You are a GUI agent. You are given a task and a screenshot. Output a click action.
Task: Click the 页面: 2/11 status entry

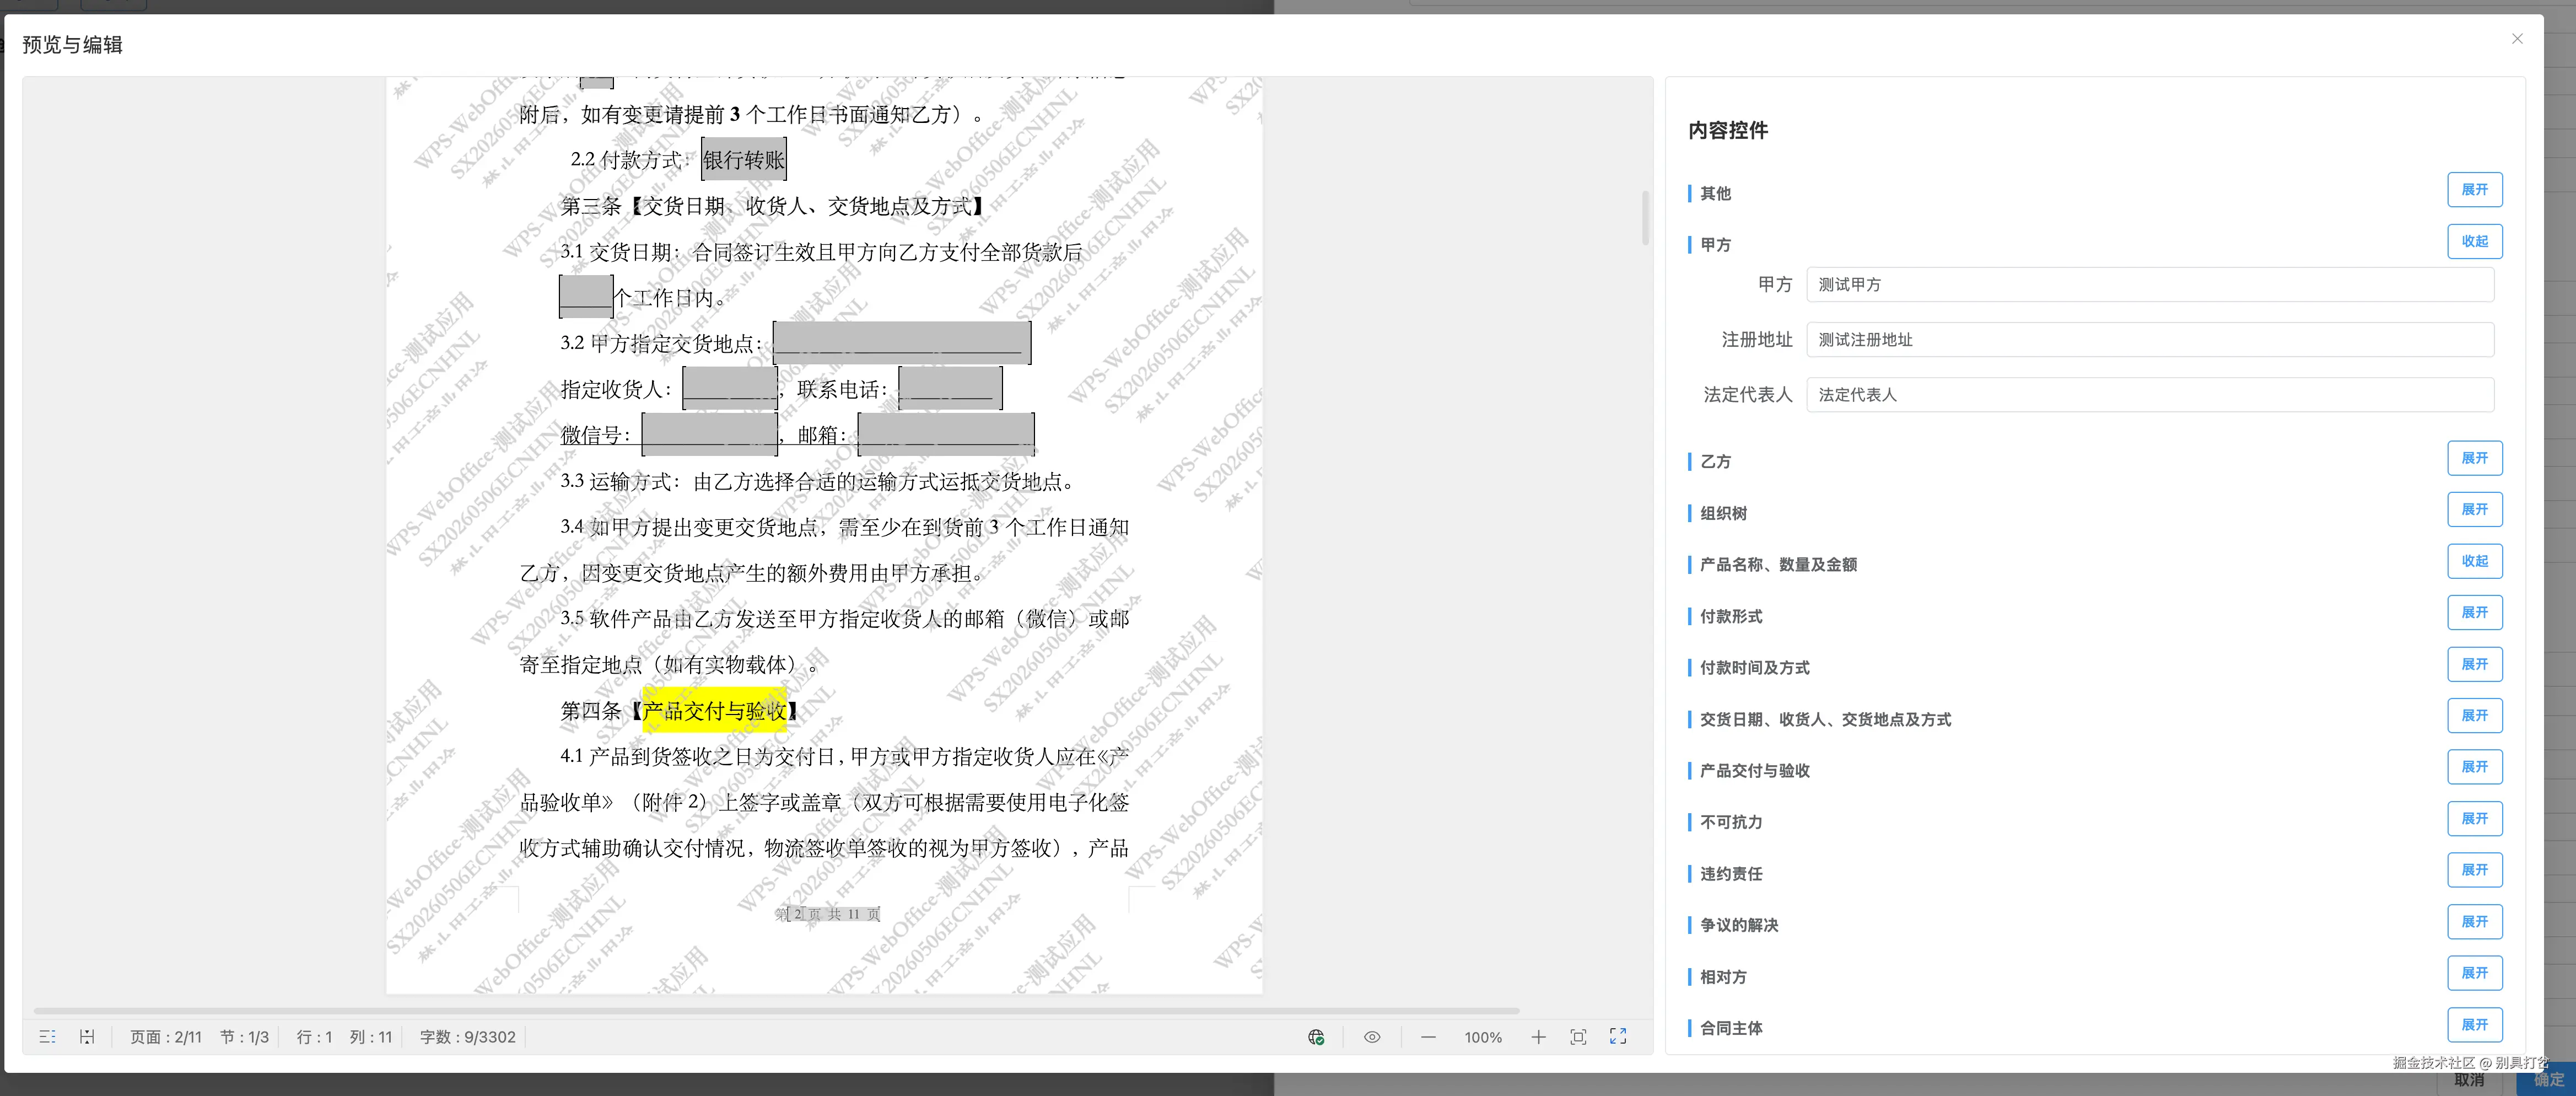tap(166, 1037)
